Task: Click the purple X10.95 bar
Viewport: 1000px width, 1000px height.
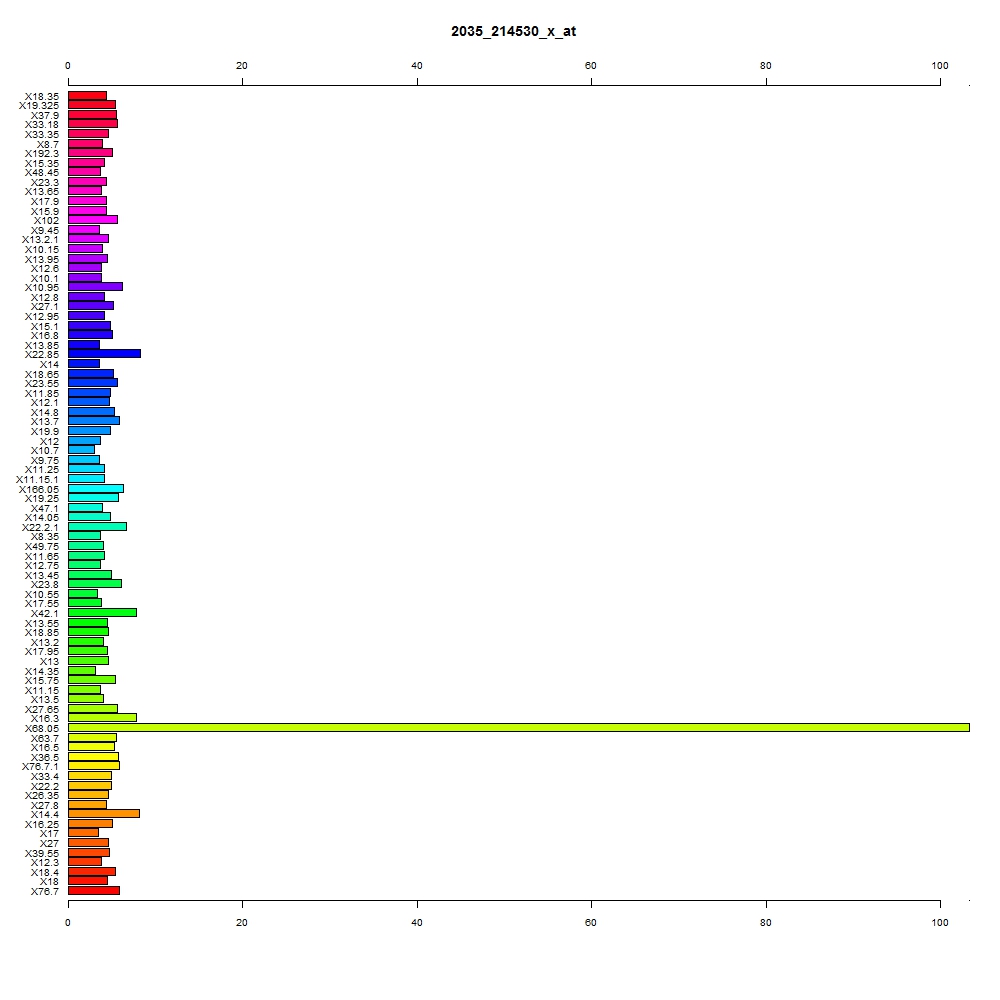Action: (x=95, y=287)
